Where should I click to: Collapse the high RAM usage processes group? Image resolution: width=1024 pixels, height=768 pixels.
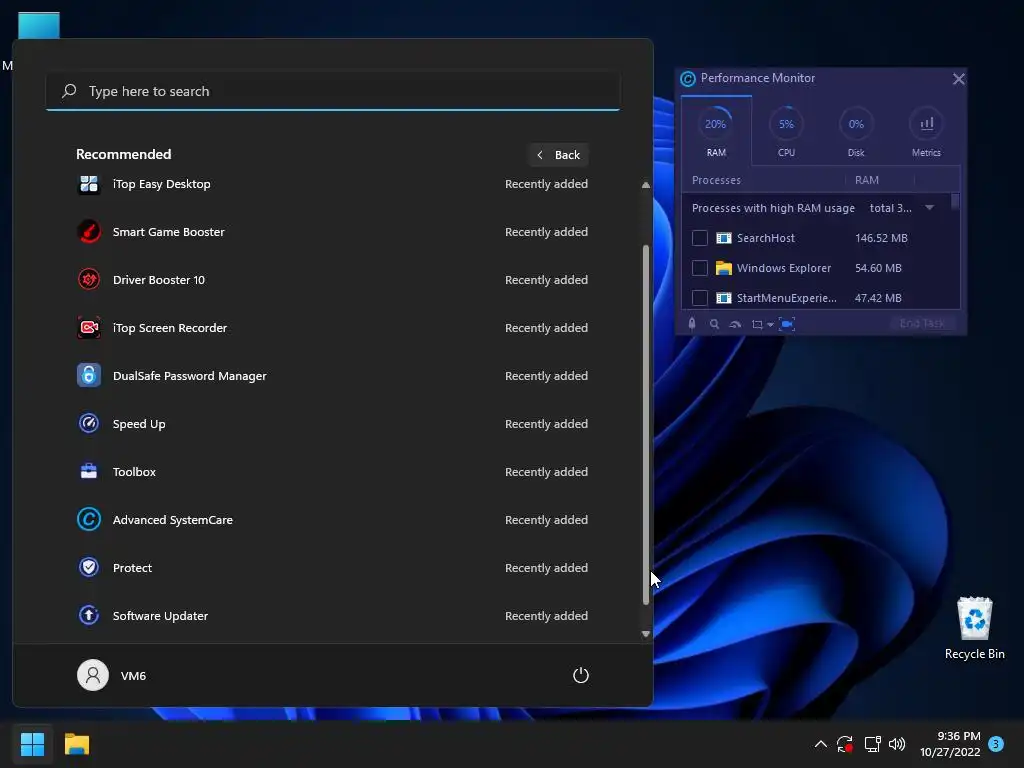[x=929, y=208]
